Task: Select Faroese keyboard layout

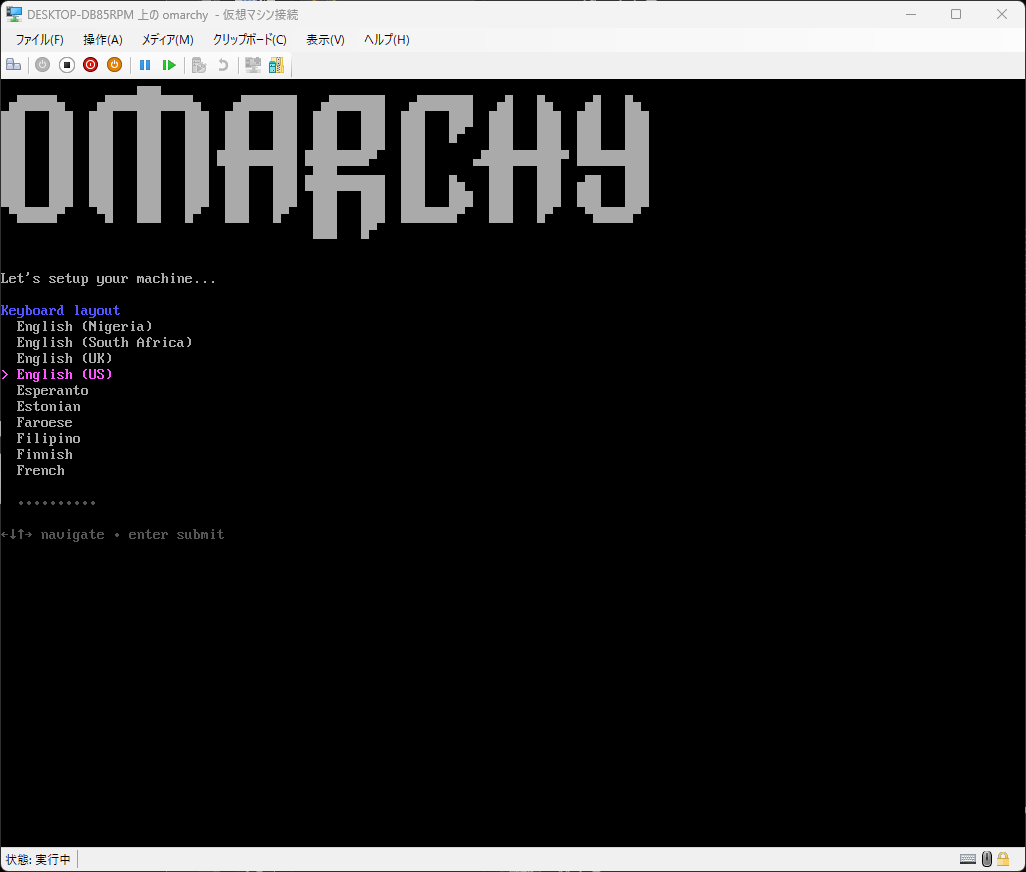Action: click(x=44, y=423)
